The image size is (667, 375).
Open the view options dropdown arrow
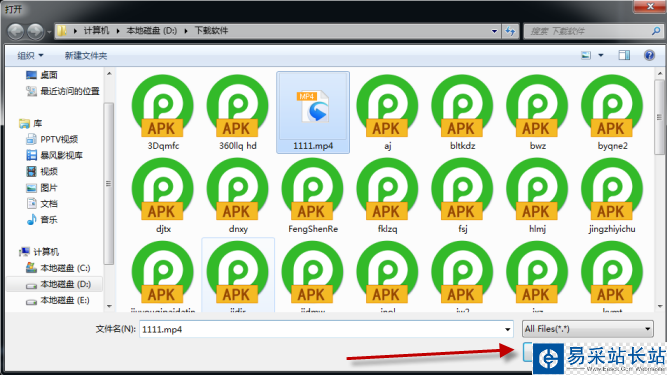(x=601, y=55)
